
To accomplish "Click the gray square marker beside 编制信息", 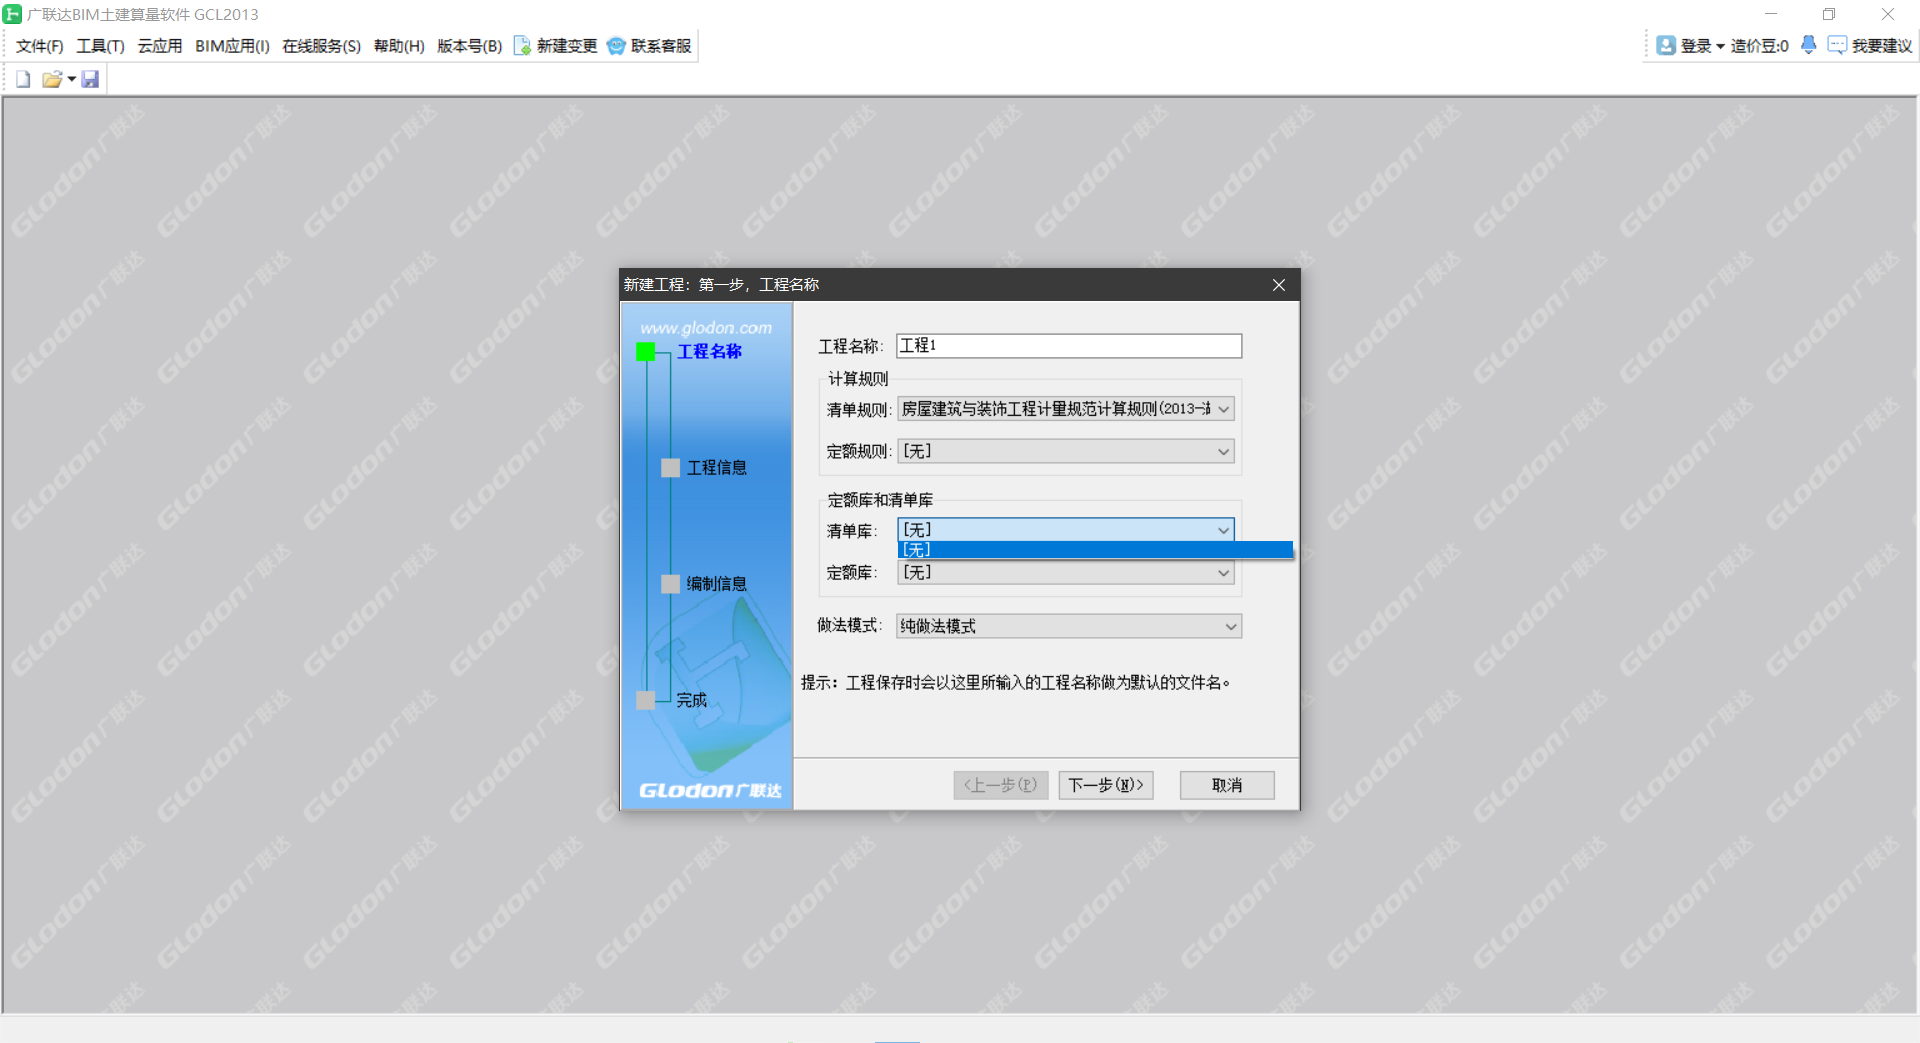I will point(671,583).
